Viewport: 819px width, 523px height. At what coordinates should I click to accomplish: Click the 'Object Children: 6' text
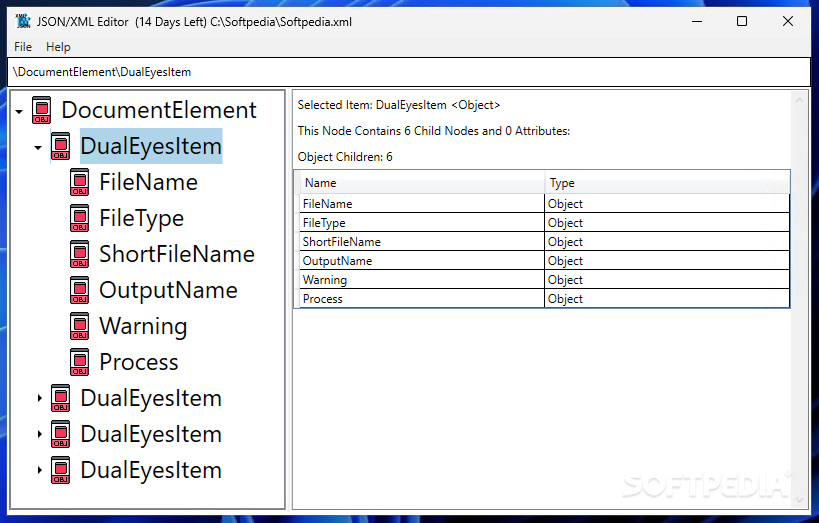coord(345,157)
